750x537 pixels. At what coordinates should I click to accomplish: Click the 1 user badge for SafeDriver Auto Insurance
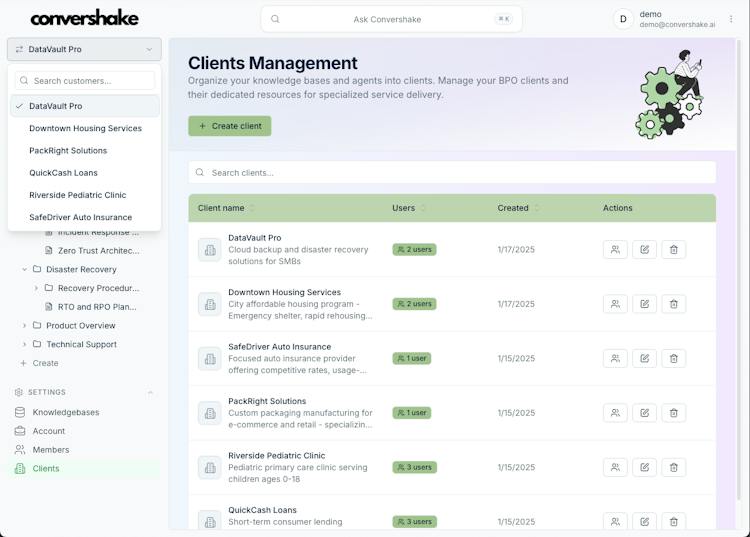412,359
